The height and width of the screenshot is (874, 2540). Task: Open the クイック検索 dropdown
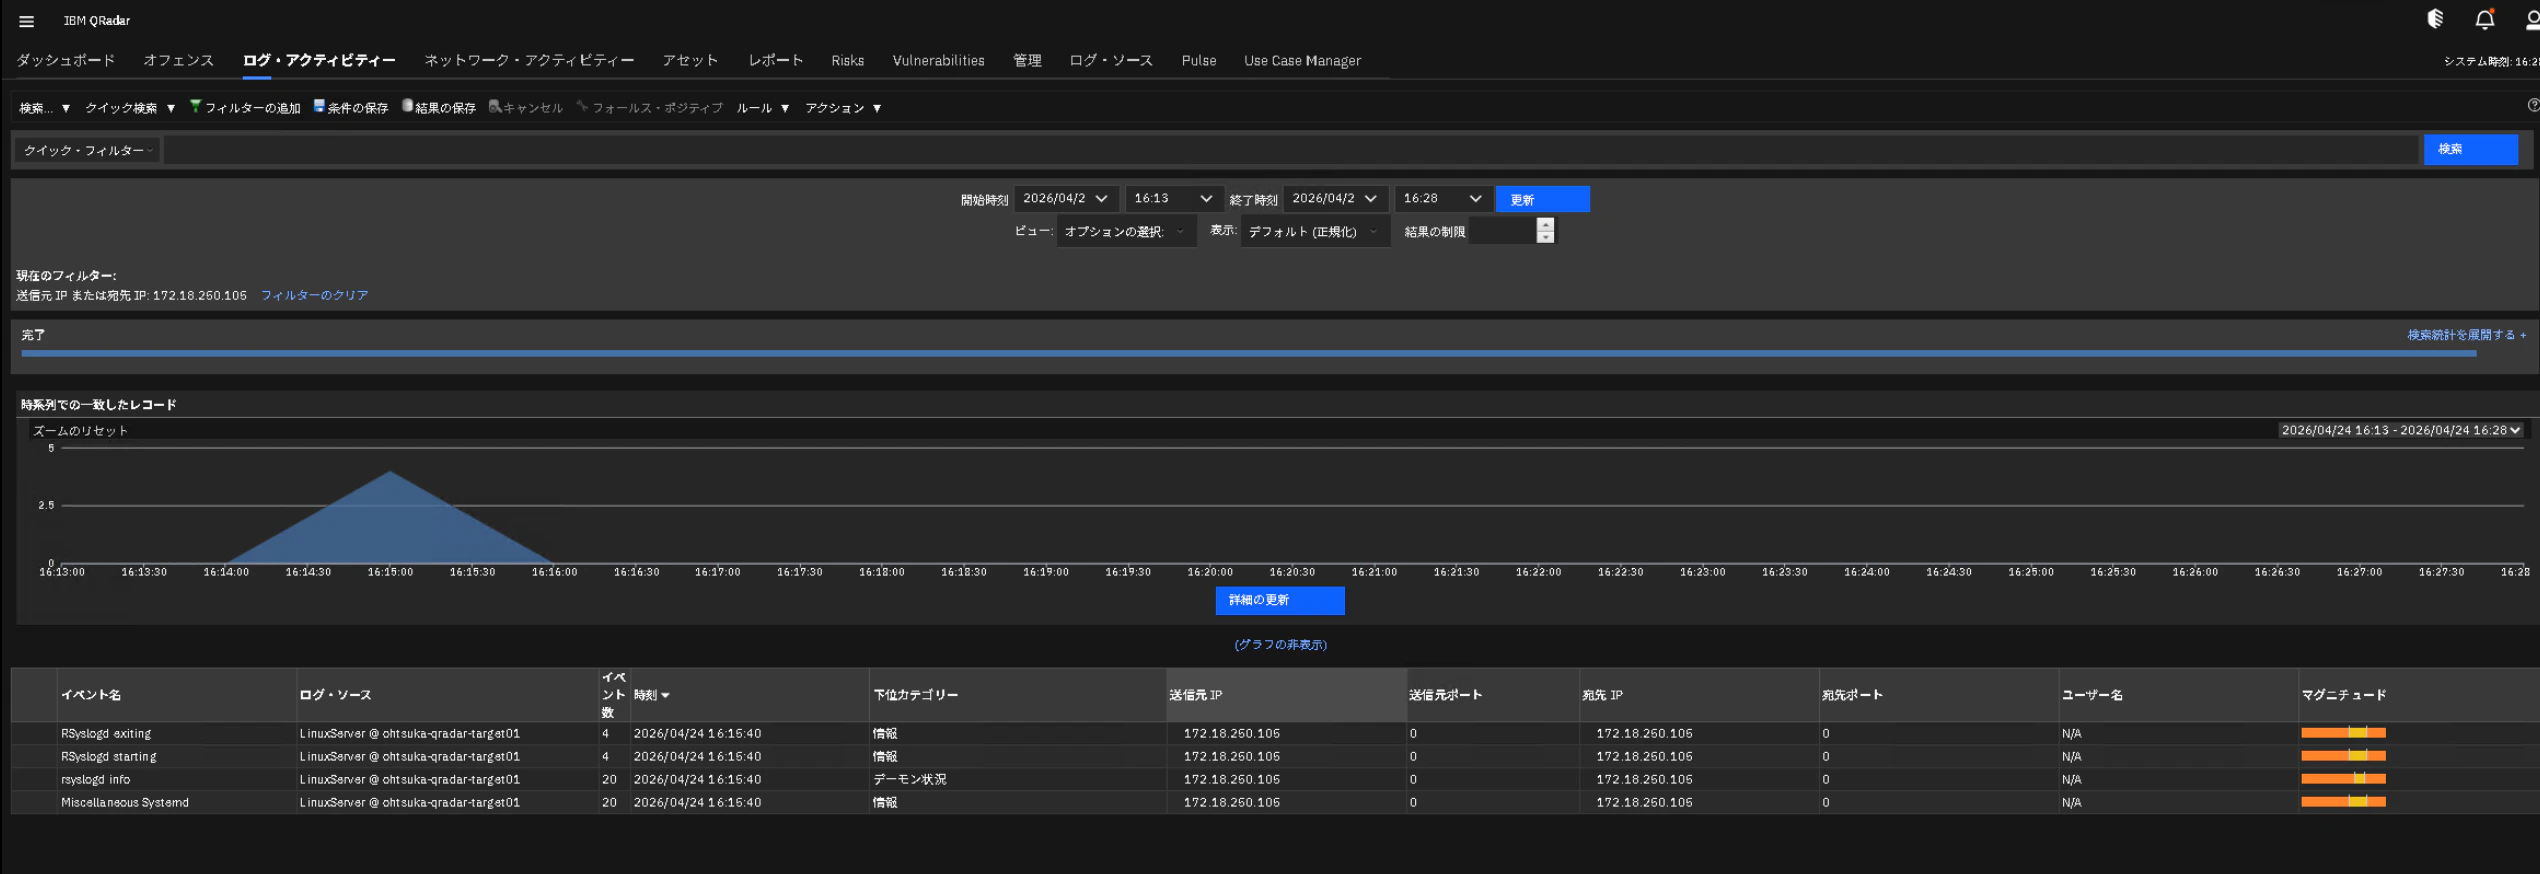click(130, 108)
